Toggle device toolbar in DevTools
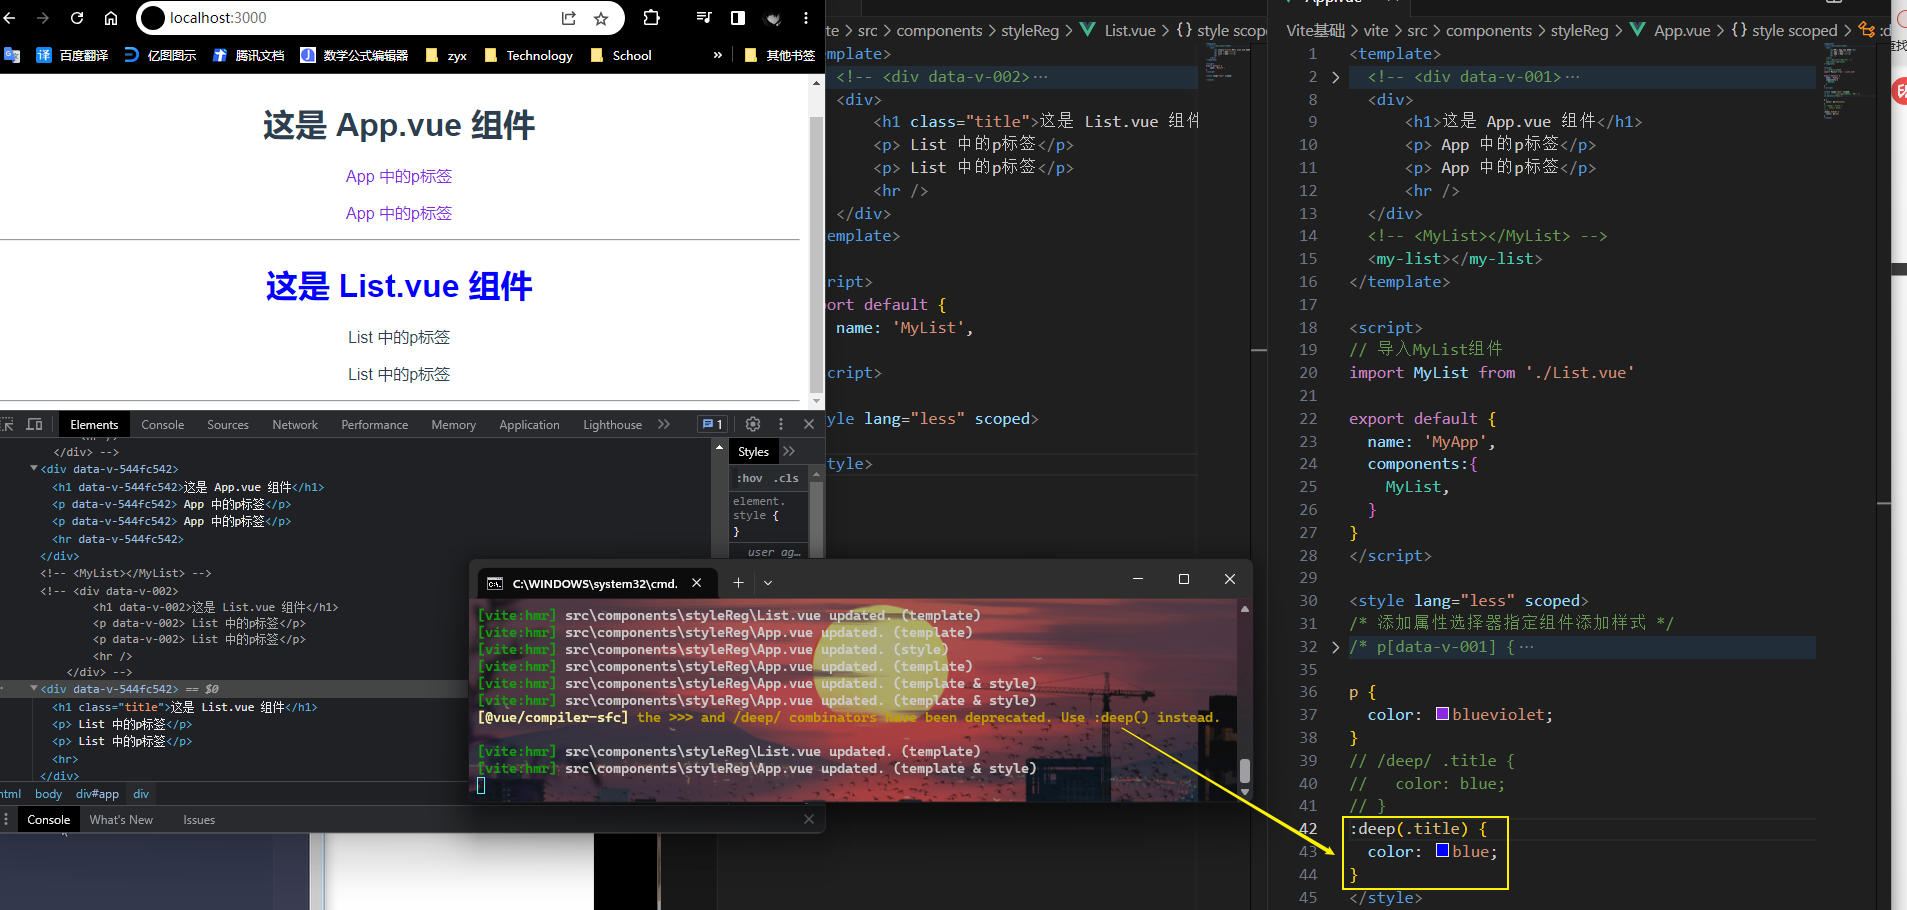The image size is (1907, 910). pyautogui.click(x=35, y=424)
